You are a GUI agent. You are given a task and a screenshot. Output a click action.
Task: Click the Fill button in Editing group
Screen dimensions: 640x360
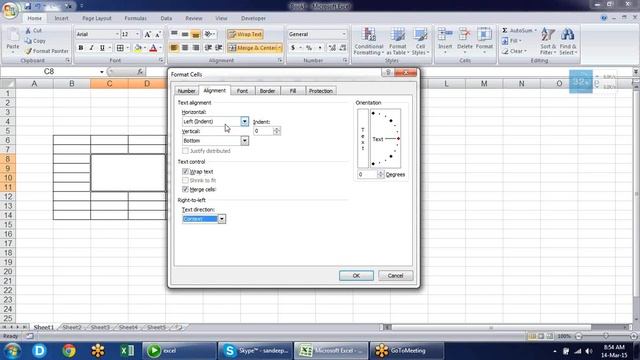pyautogui.click(x=511, y=41)
